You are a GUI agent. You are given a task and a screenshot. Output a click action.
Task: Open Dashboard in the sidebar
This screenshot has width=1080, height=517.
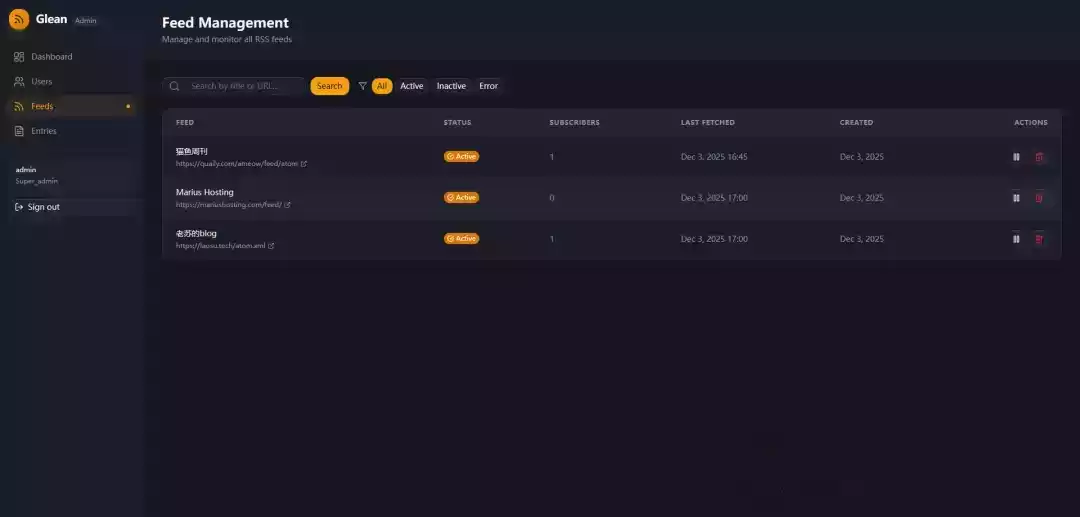(51, 57)
